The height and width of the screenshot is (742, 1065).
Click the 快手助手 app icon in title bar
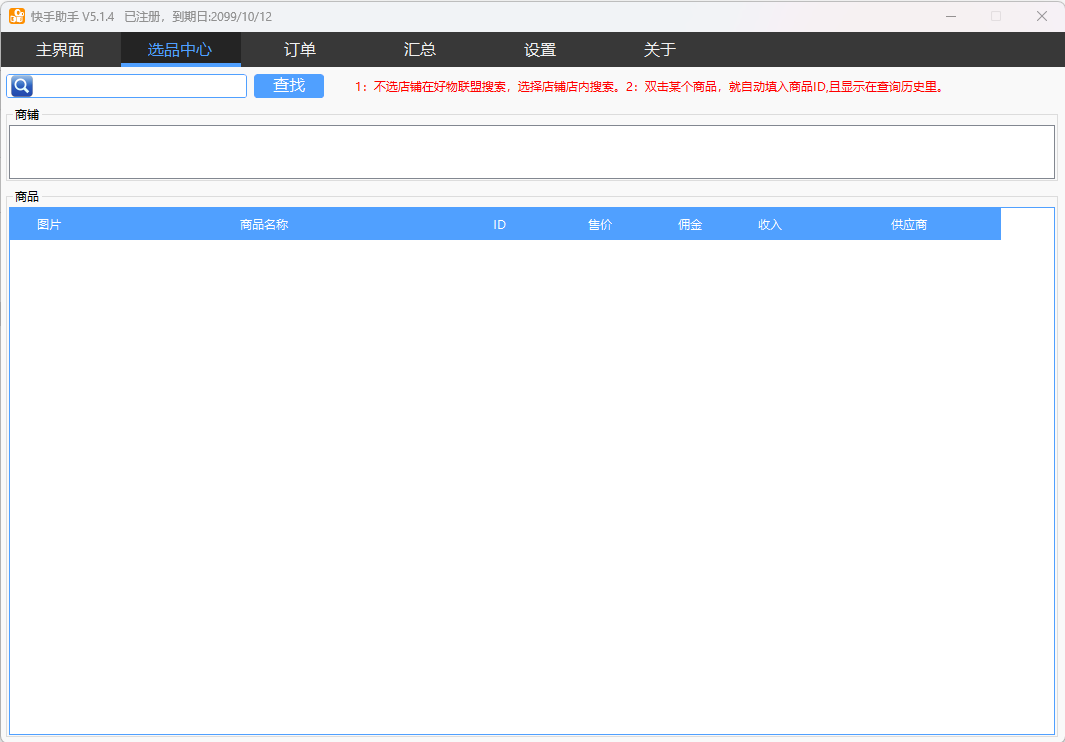click(x=17, y=16)
